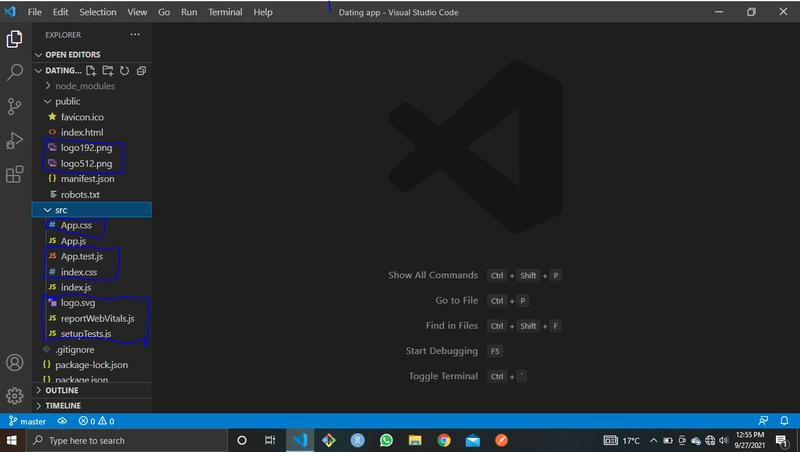
Task: Click the Task View taskbar icon
Action: [270, 440]
